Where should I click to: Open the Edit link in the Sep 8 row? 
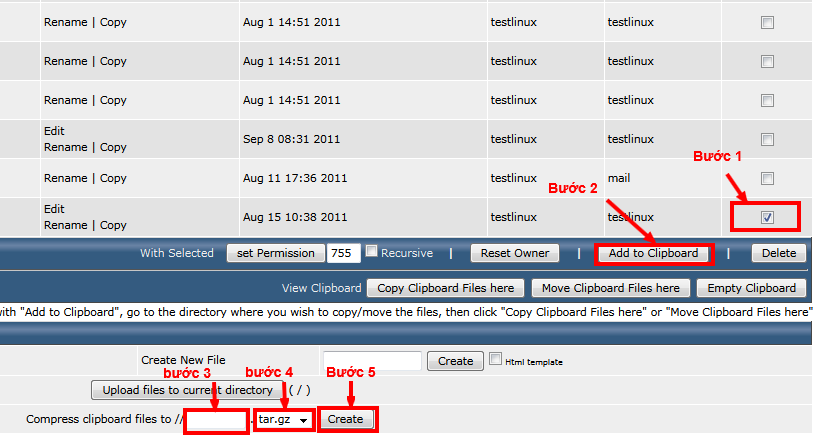click(x=54, y=131)
